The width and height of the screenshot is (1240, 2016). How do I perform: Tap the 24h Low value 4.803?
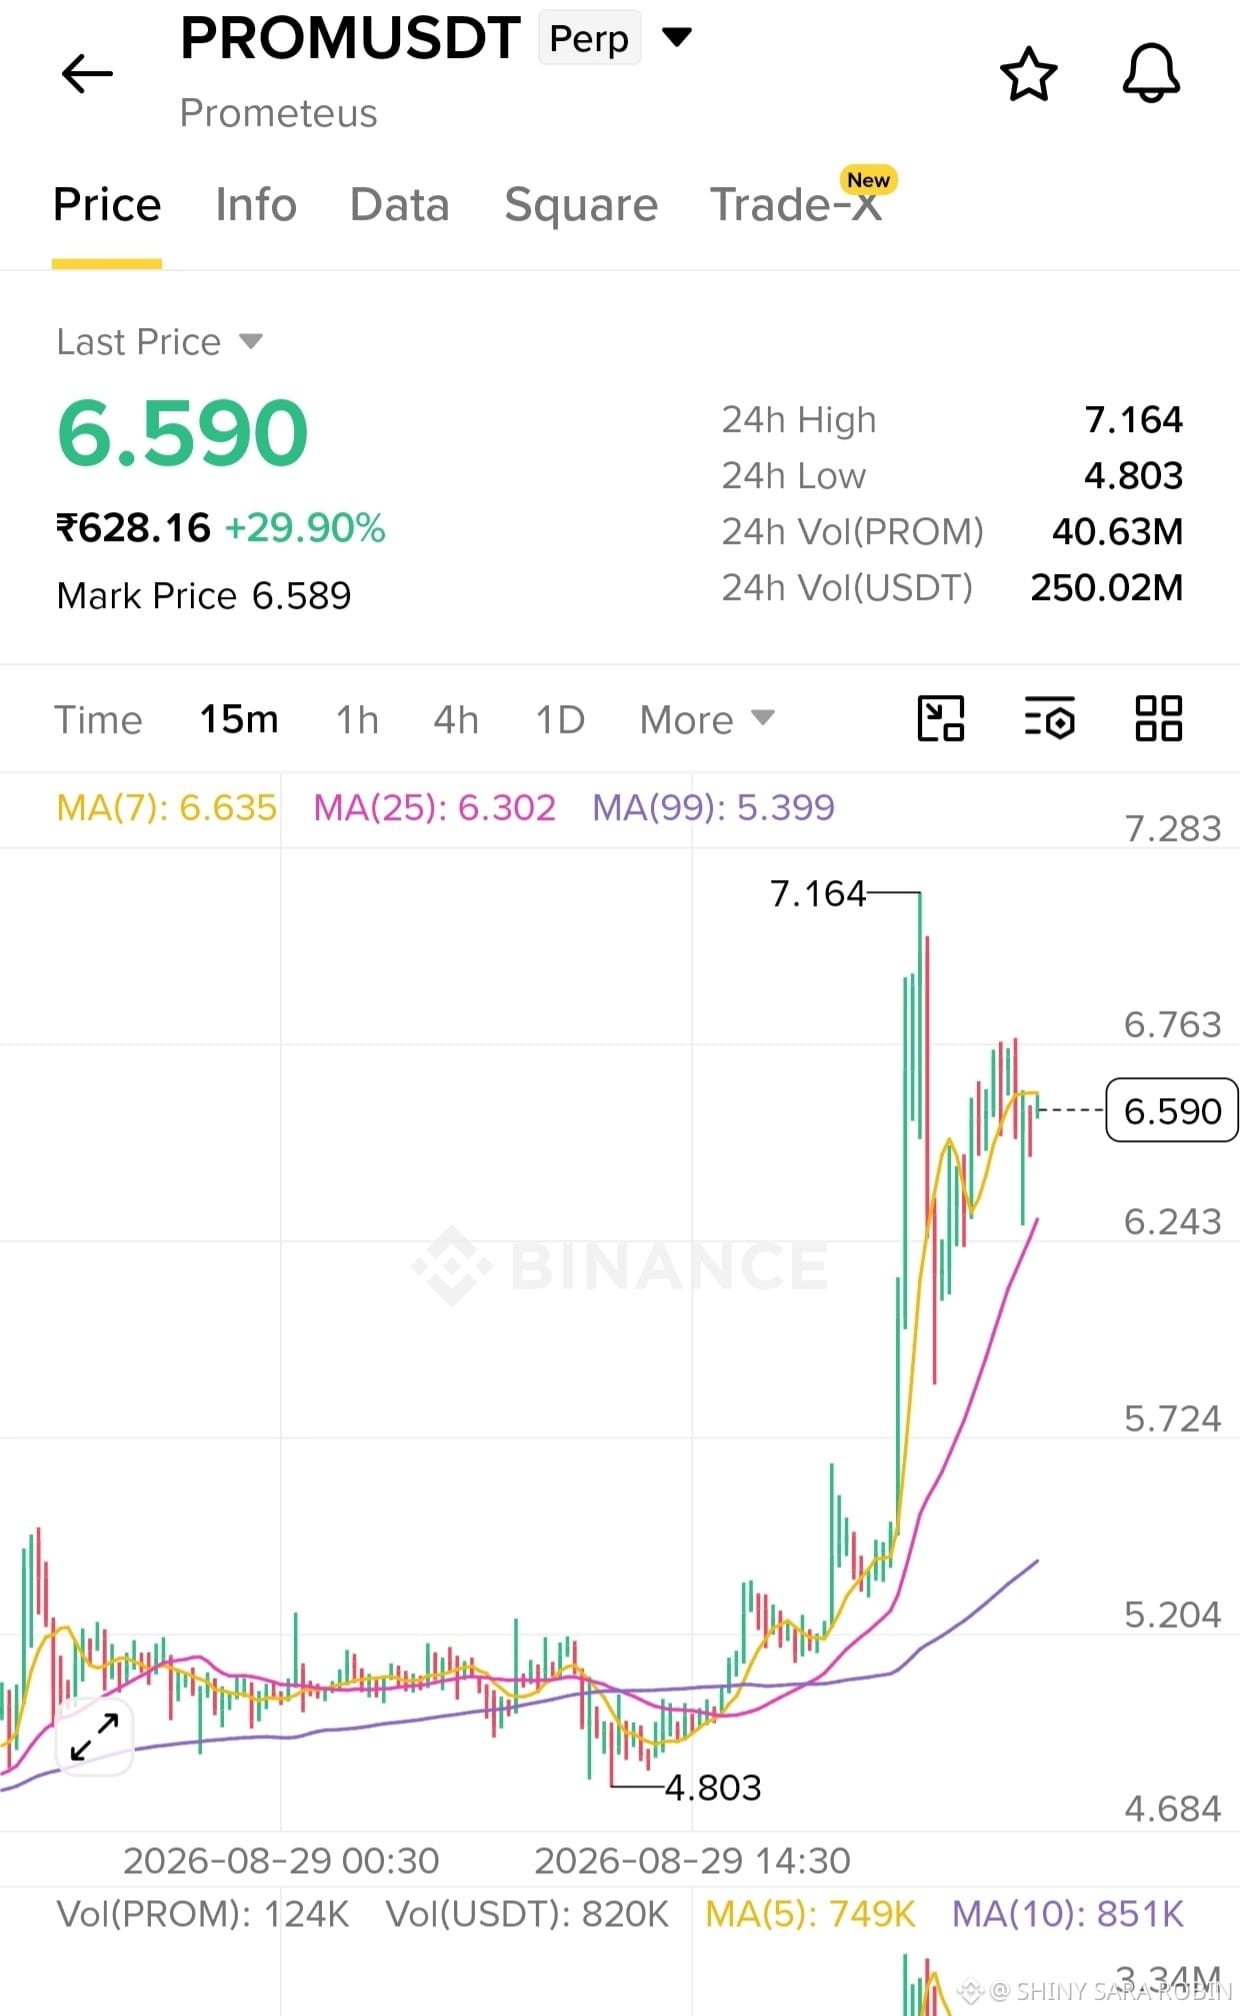1134,475
